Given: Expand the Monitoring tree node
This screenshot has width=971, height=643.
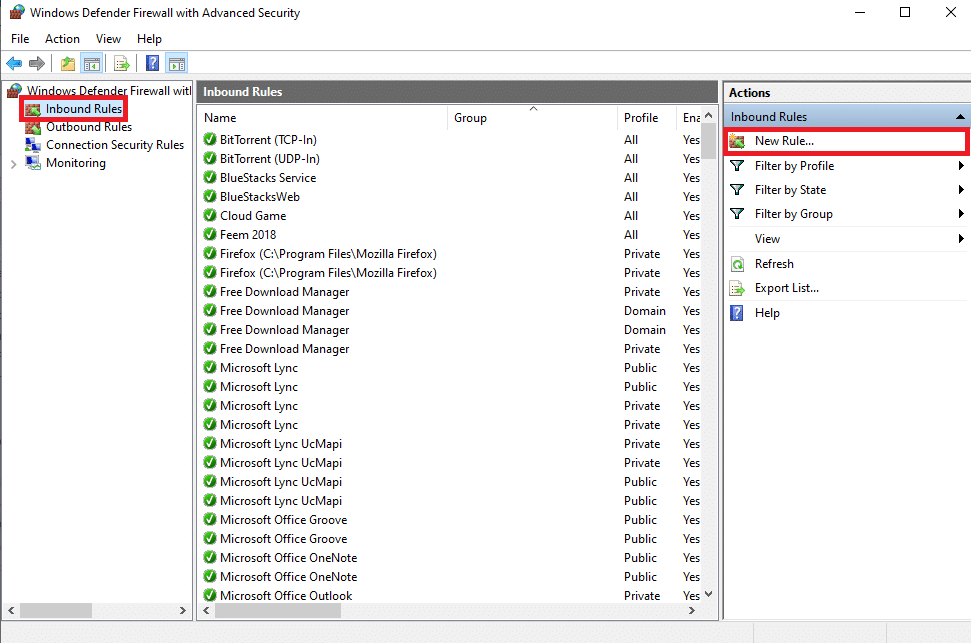Looking at the screenshot, I should tap(14, 164).
